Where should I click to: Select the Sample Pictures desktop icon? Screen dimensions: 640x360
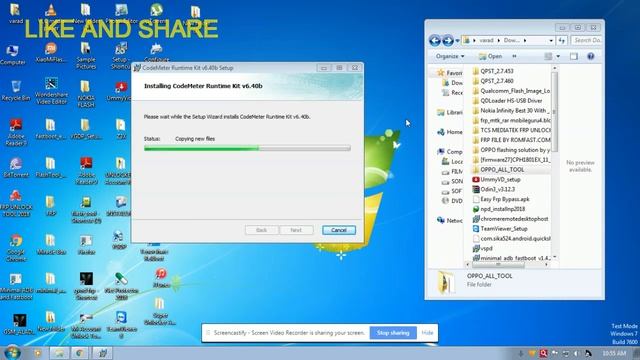point(86,56)
